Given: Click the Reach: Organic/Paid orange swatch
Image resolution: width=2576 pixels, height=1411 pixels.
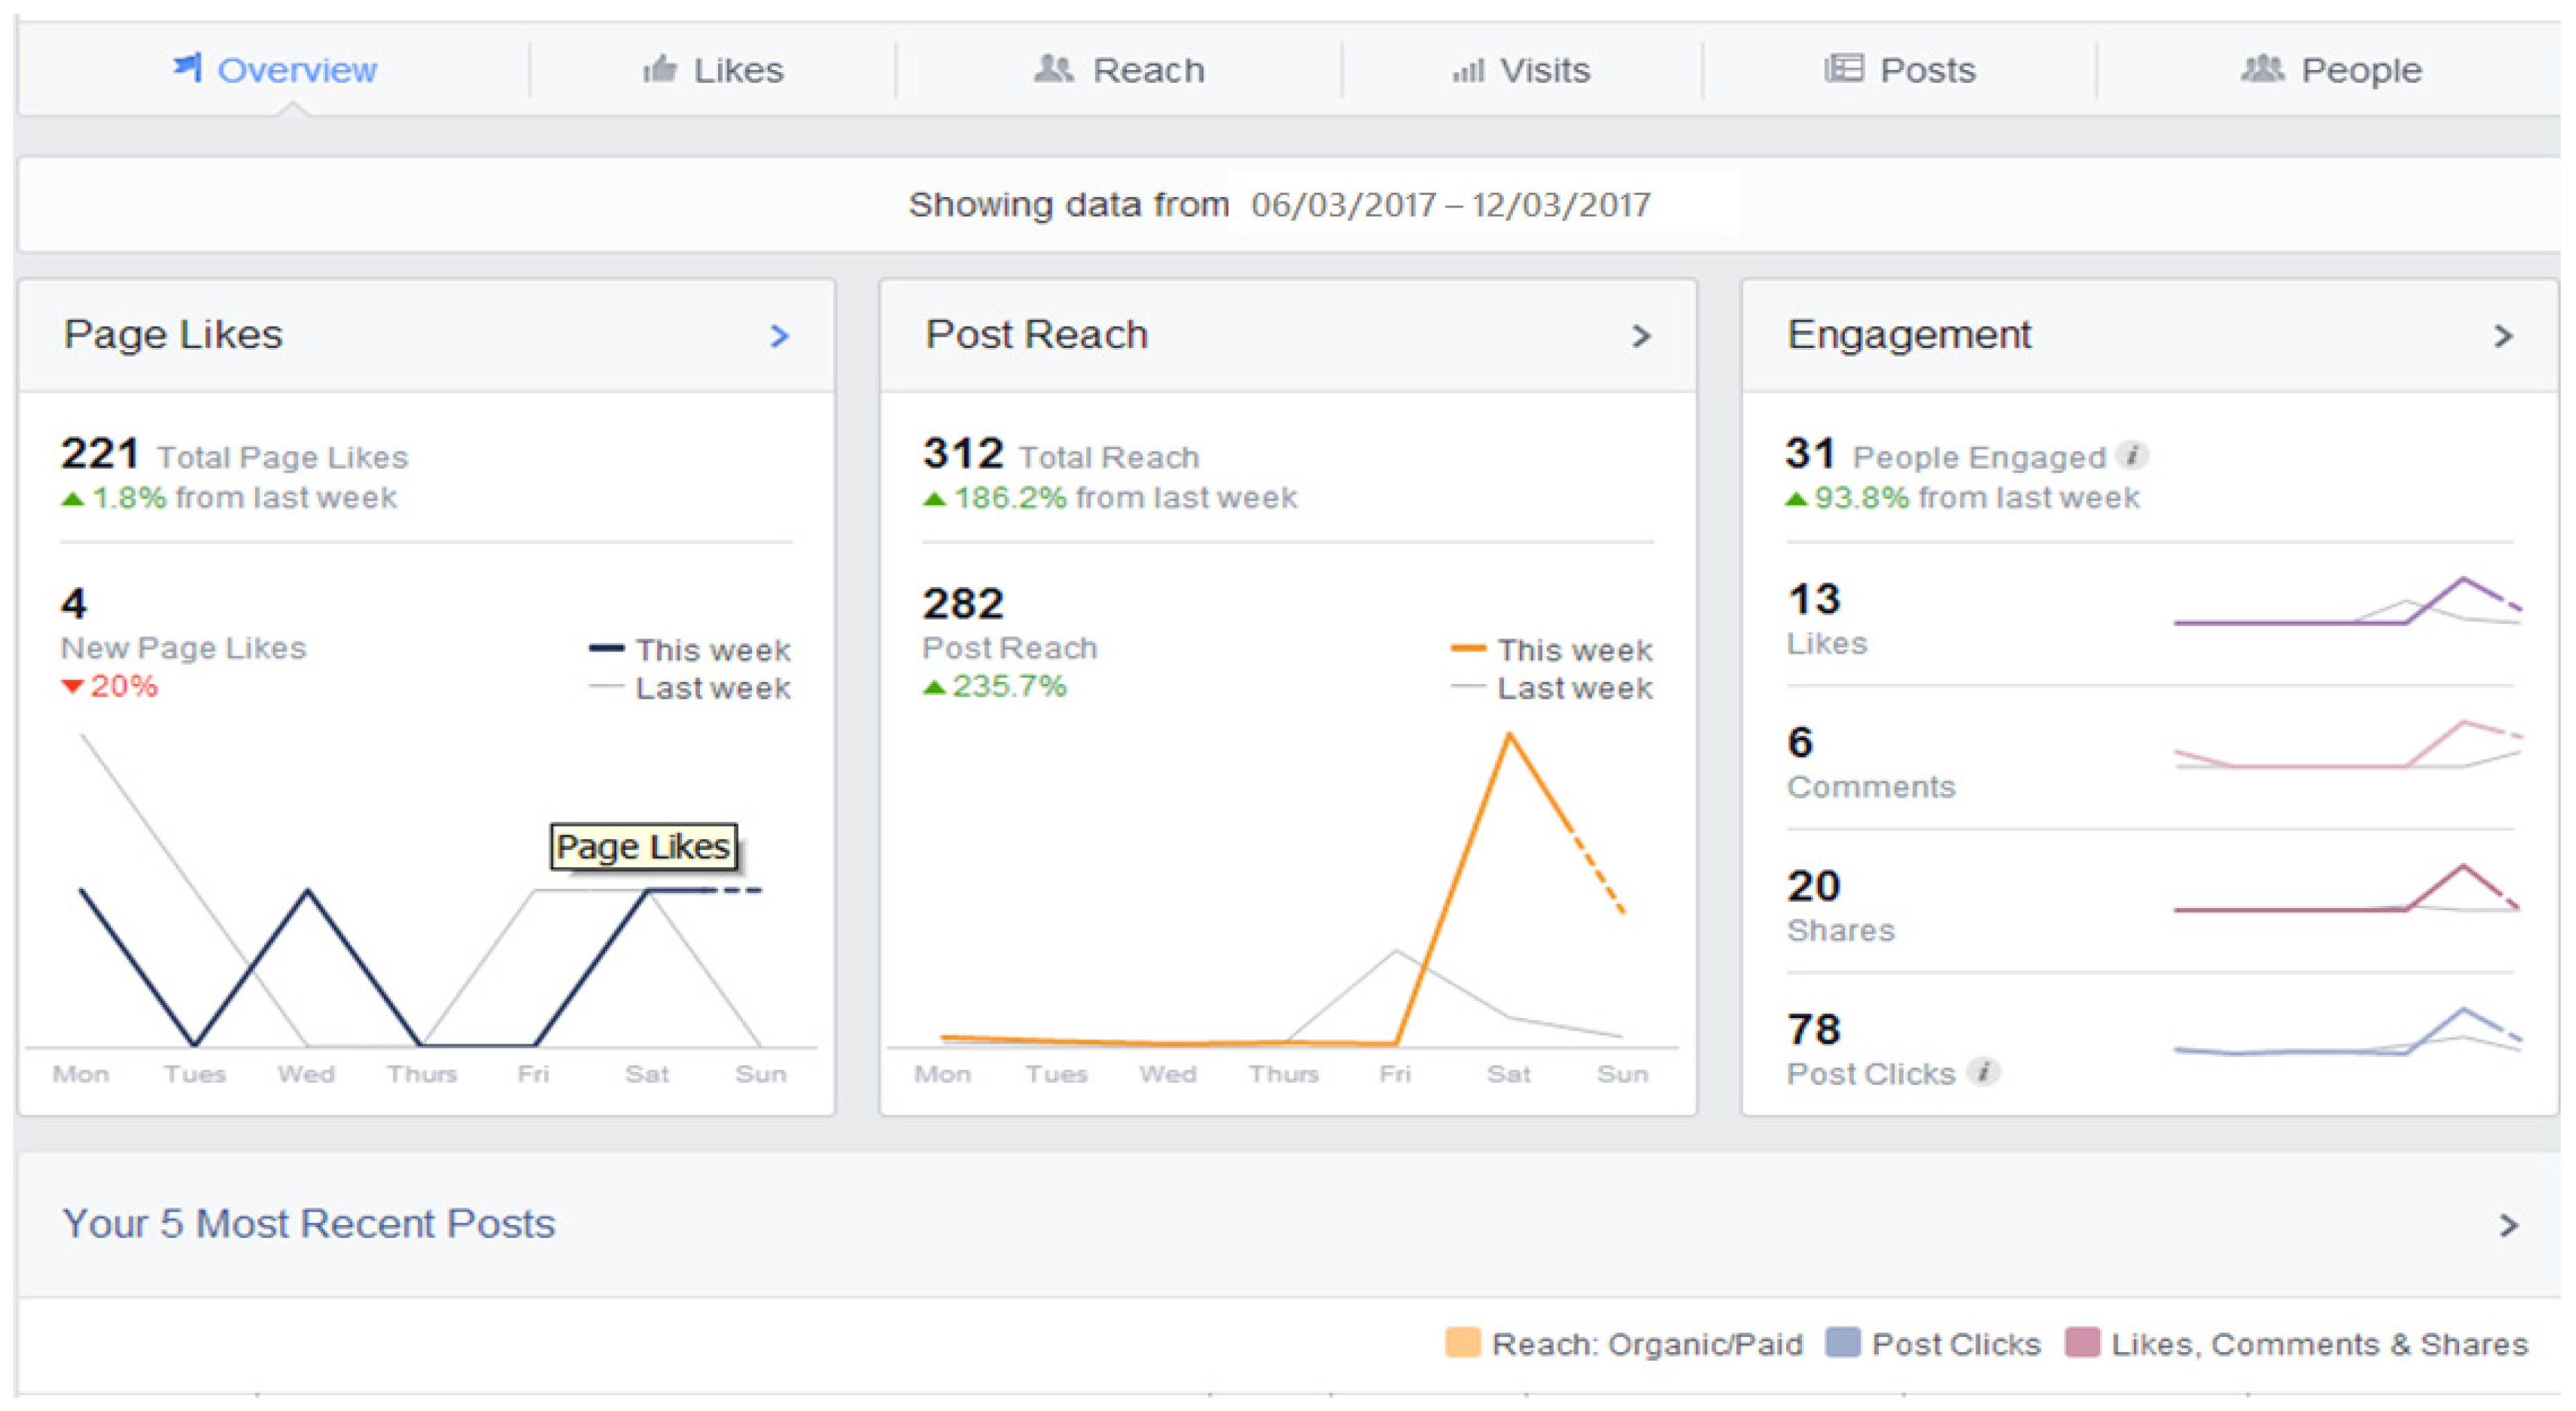Looking at the screenshot, I should point(1462,1342).
